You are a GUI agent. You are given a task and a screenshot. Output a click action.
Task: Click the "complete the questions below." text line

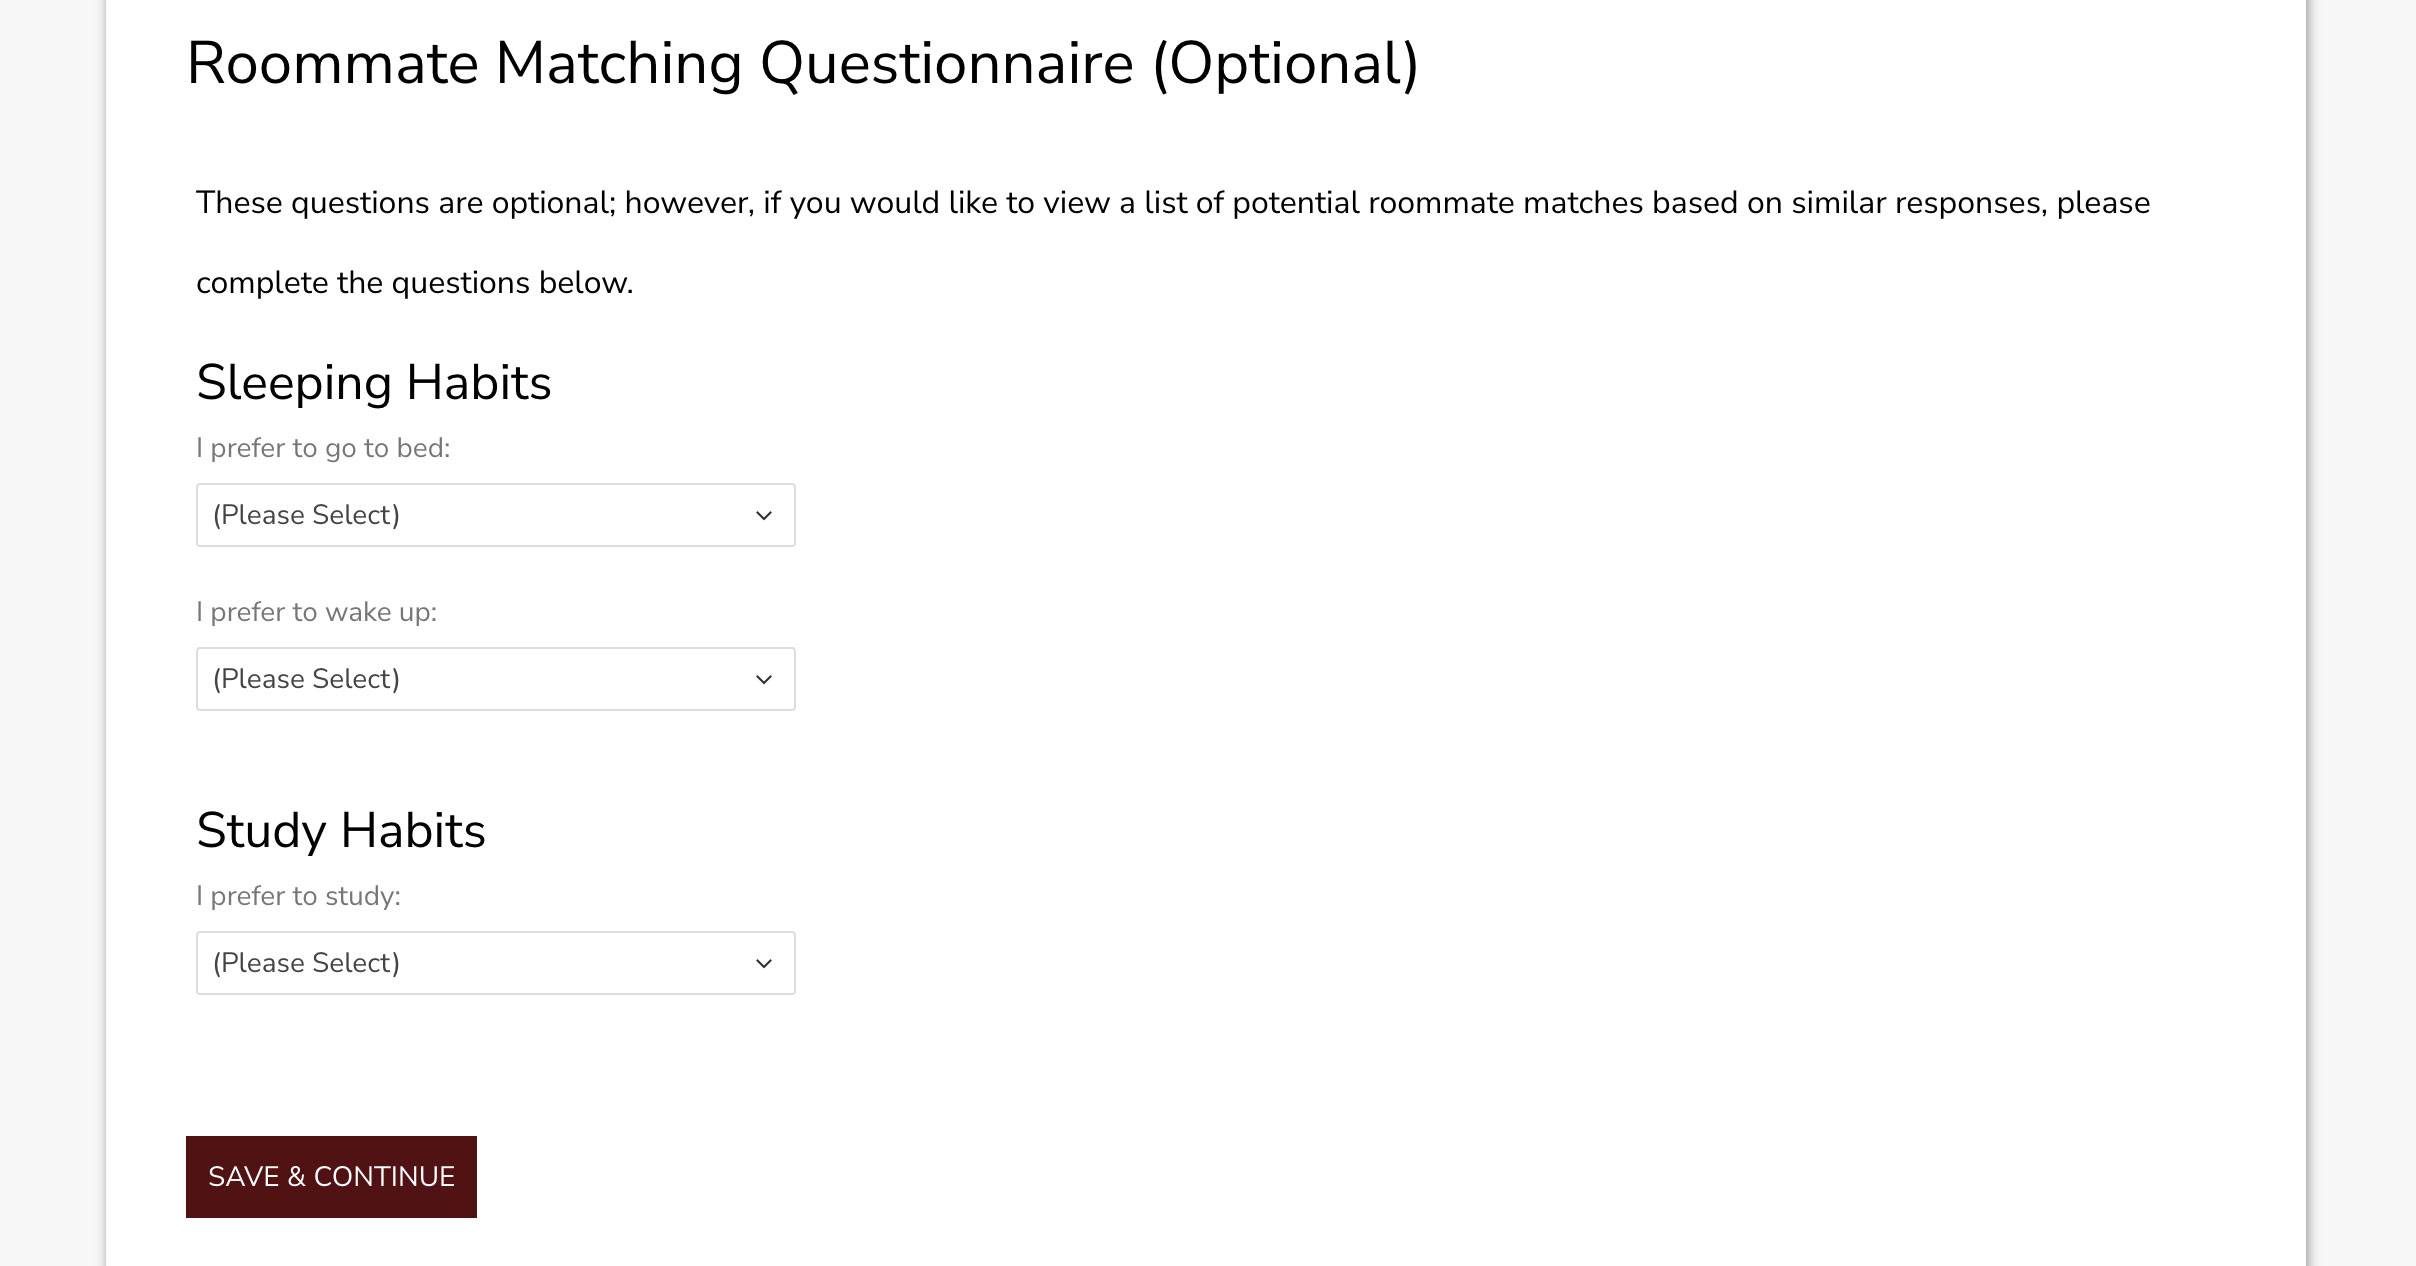tap(414, 283)
